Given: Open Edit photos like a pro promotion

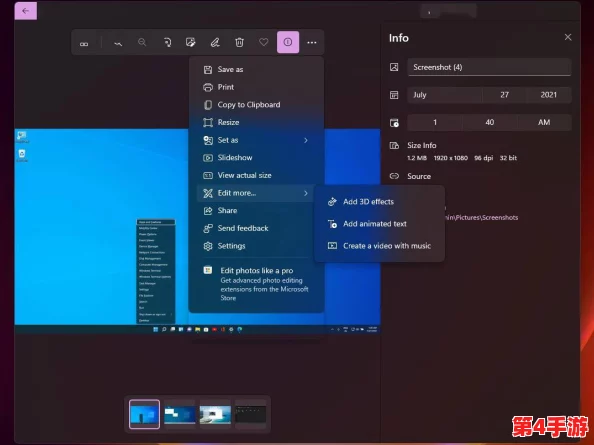Looking at the screenshot, I should click(x=256, y=284).
